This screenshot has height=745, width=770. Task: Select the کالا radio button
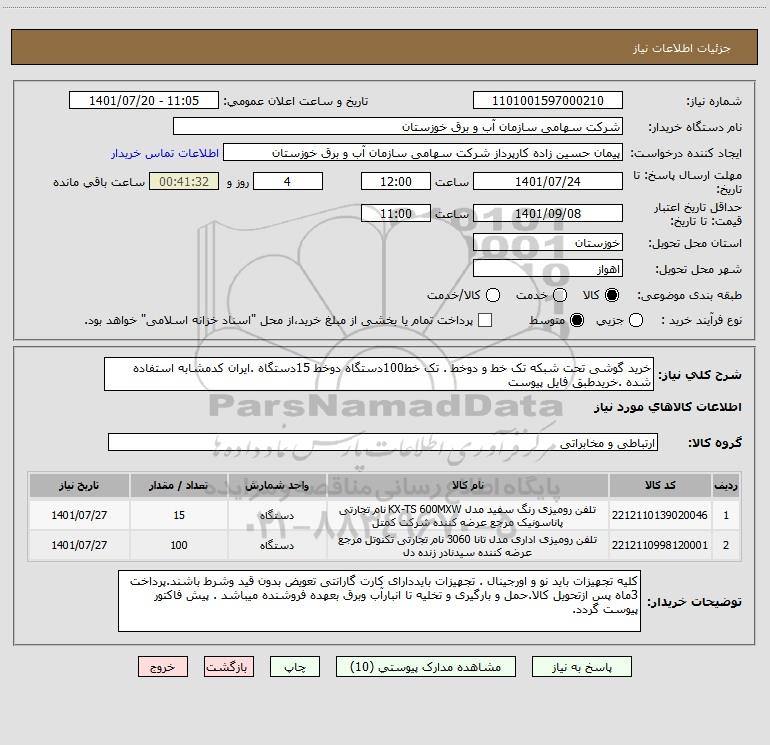(612, 295)
